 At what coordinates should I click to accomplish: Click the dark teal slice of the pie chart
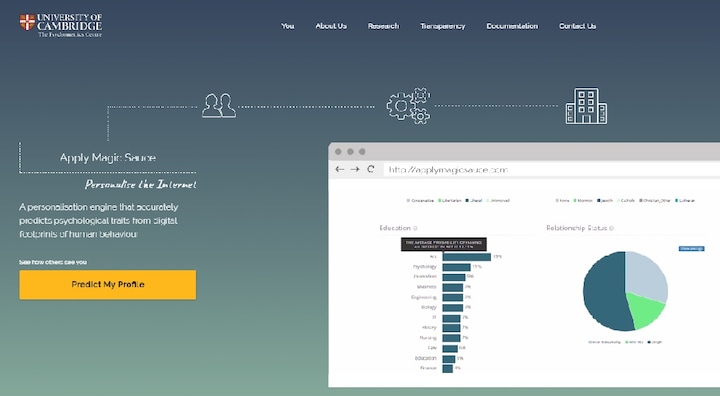pos(604,292)
